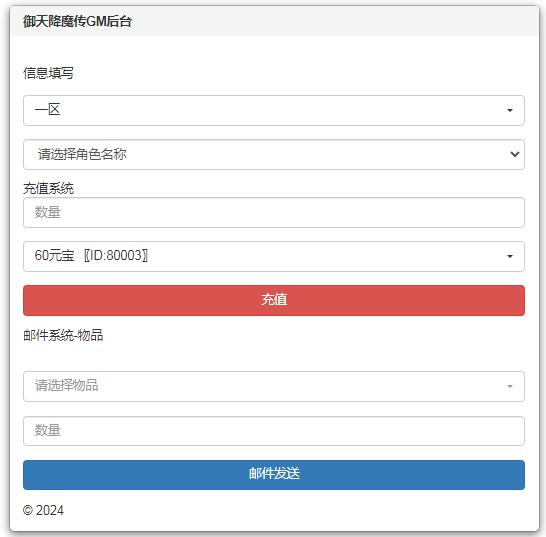Open the 请选择物品 item dropdown
The image size is (546, 537).
pyautogui.click(x=274, y=386)
